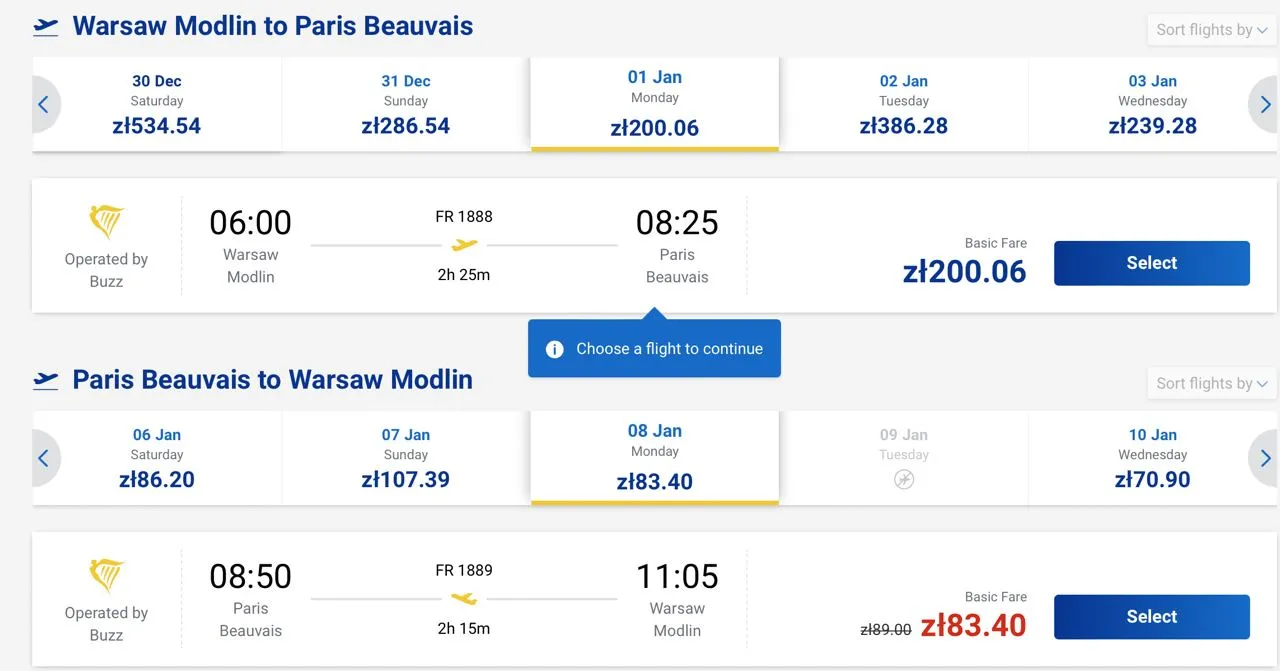The image size is (1280, 671).
Task: Click the Ryanair harp logo on FR 1889
Action: [106, 576]
